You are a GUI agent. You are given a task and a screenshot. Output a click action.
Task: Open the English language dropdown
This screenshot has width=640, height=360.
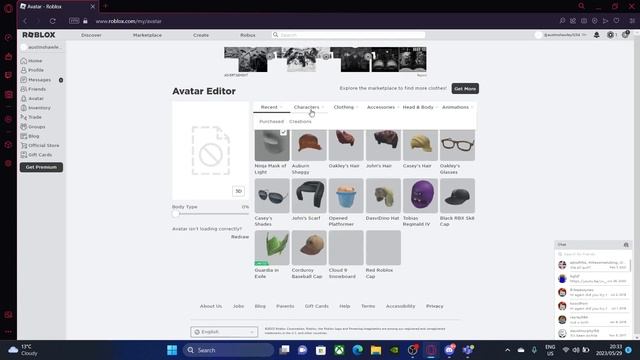pyautogui.click(x=224, y=332)
